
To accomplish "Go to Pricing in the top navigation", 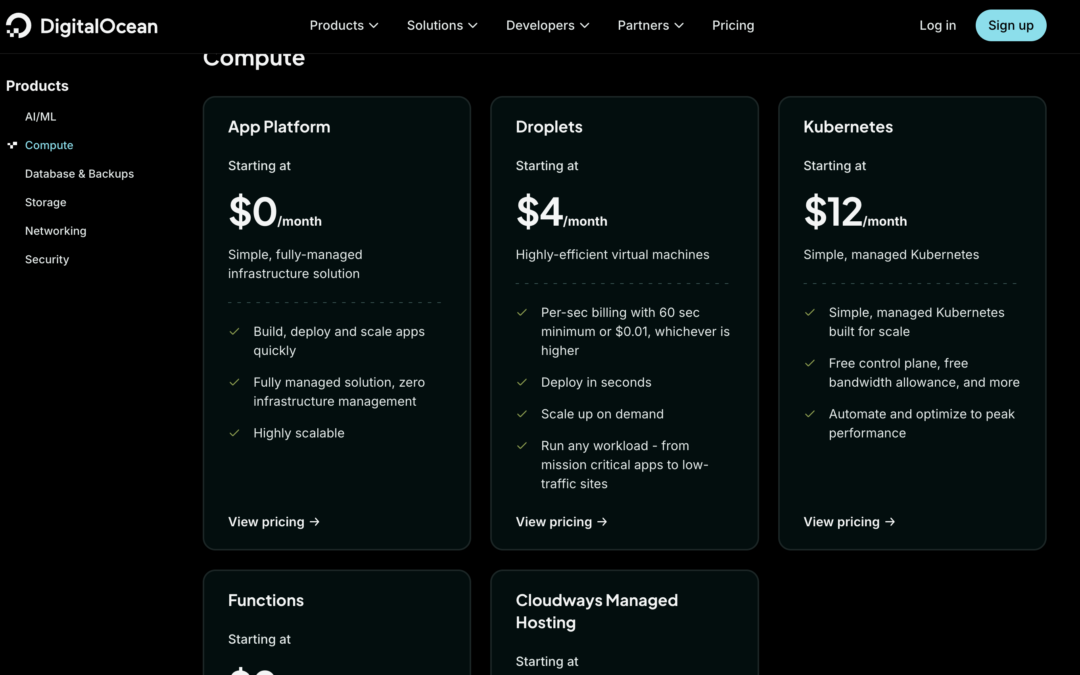I will 733,25.
